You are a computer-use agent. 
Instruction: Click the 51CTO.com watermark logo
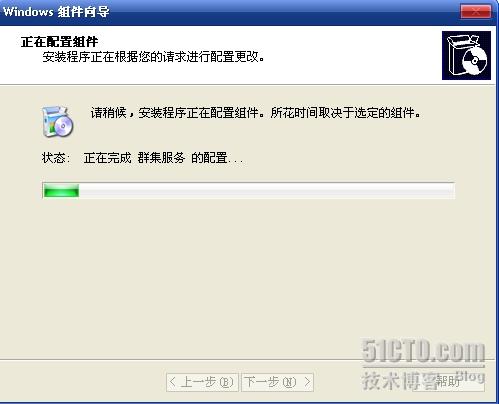click(423, 351)
